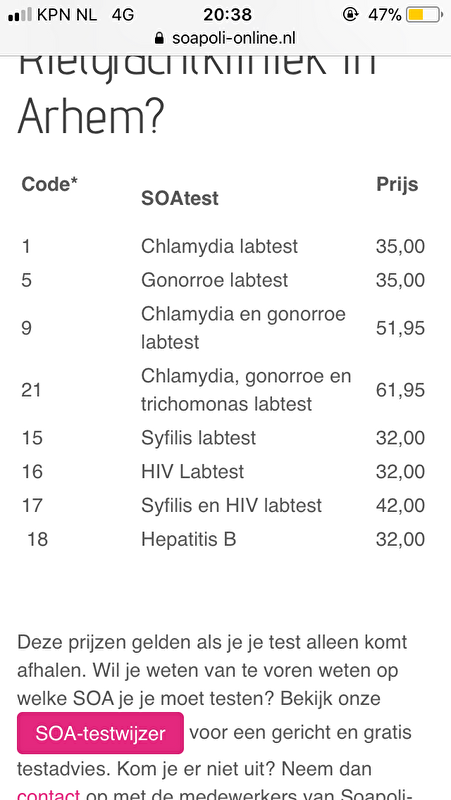Tap the cellular signal bars icon
Screen dimensions: 451x800
[20, 15]
